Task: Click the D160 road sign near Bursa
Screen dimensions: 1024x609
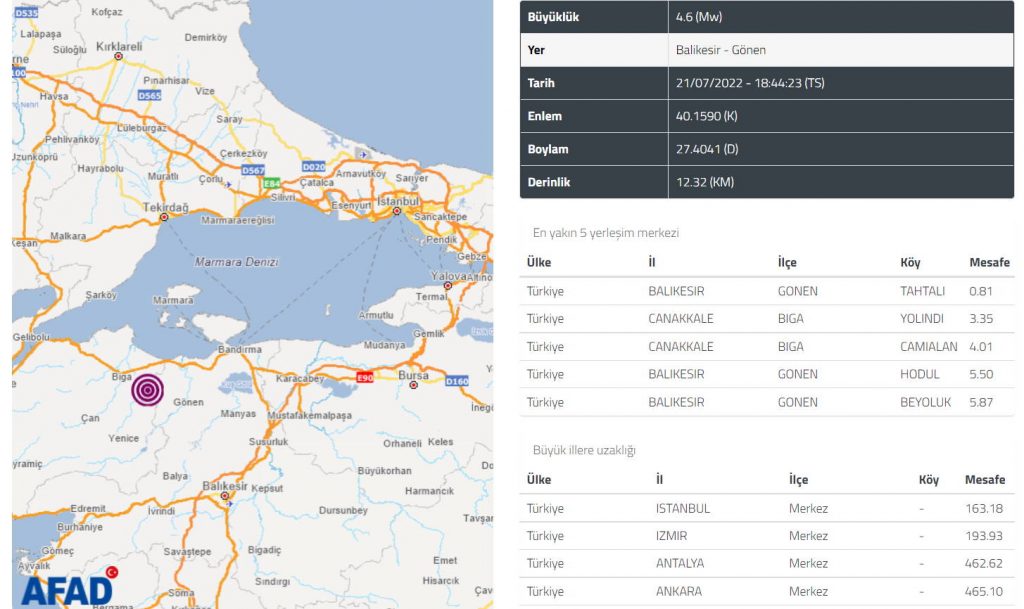Action: [456, 381]
